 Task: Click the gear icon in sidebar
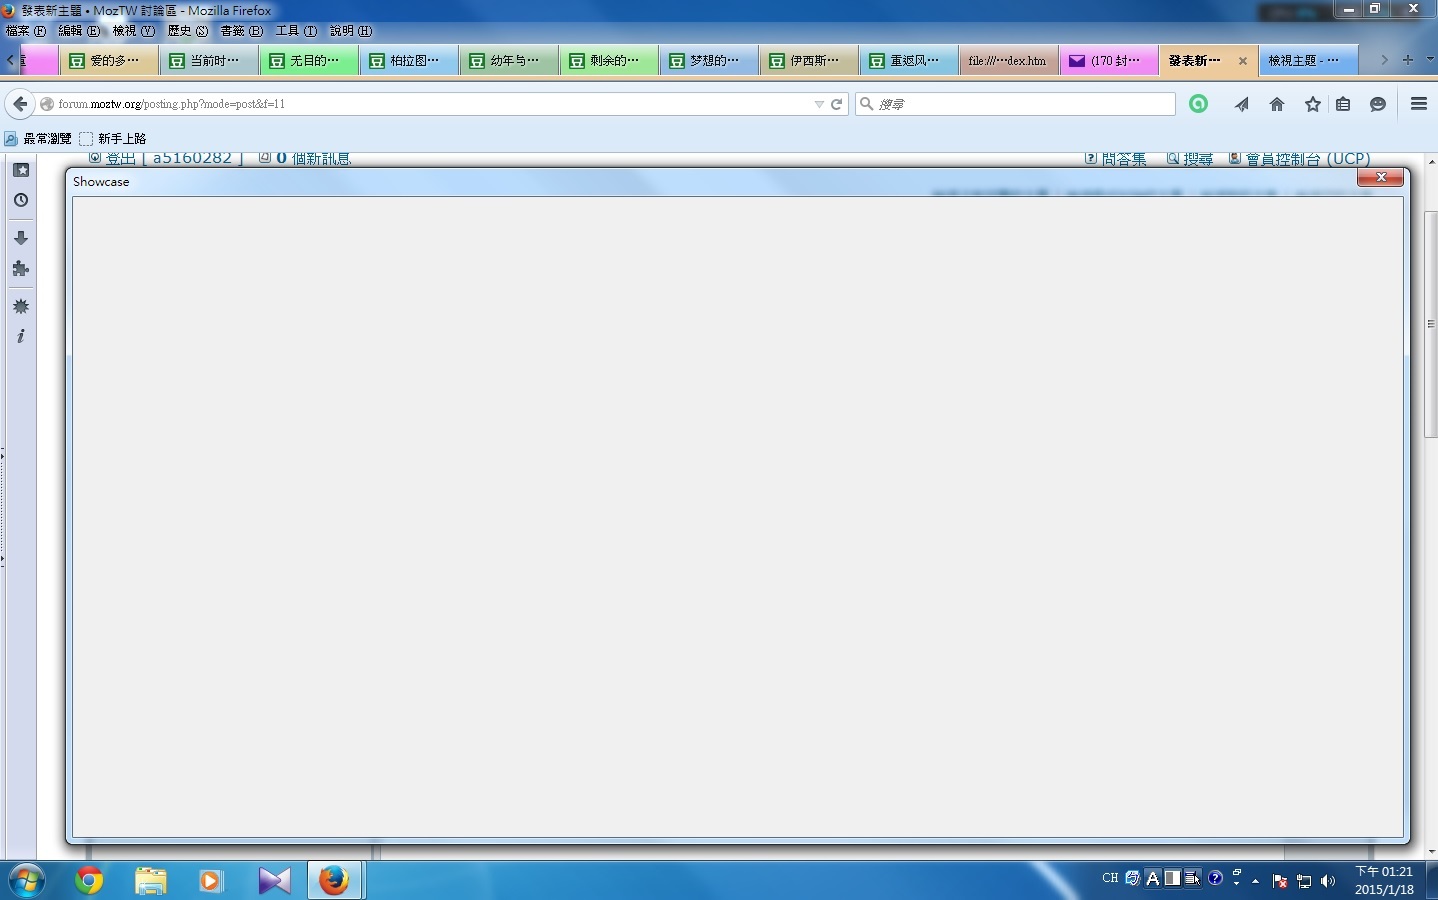coord(21,306)
